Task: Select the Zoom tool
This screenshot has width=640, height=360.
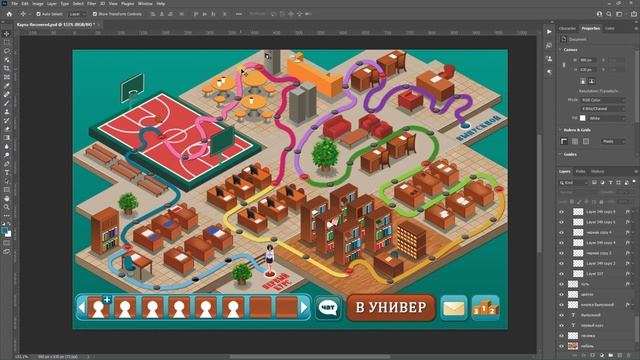Action: tap(7, 207)
